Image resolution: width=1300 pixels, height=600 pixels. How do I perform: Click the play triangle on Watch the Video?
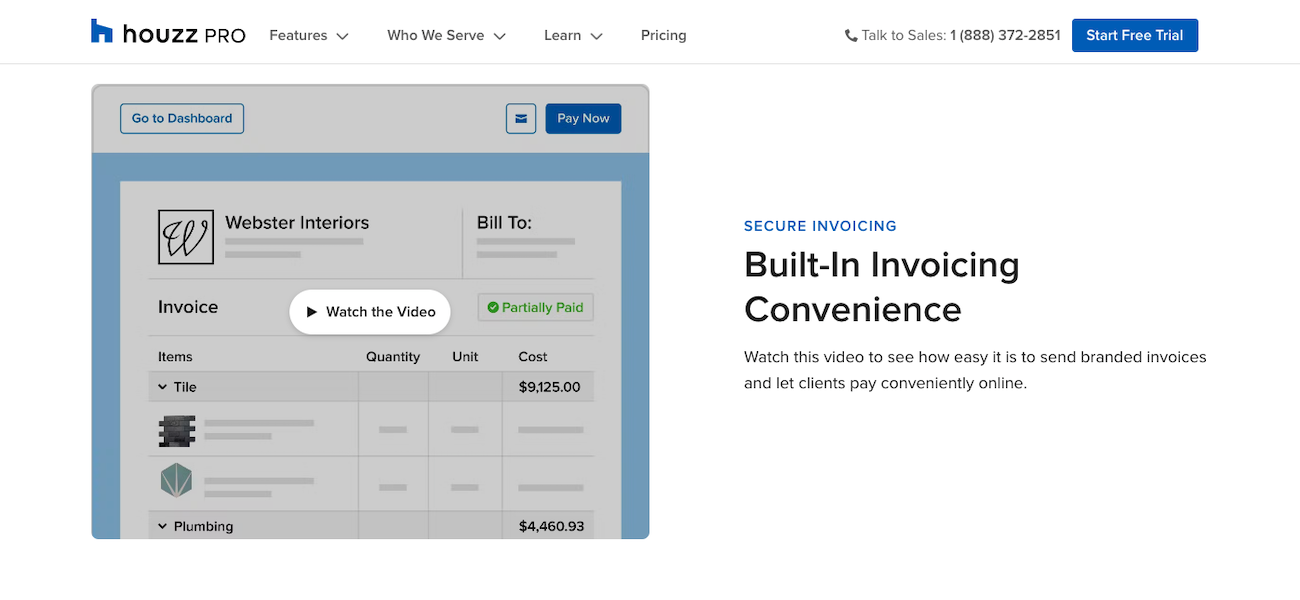tap(312, 312)
